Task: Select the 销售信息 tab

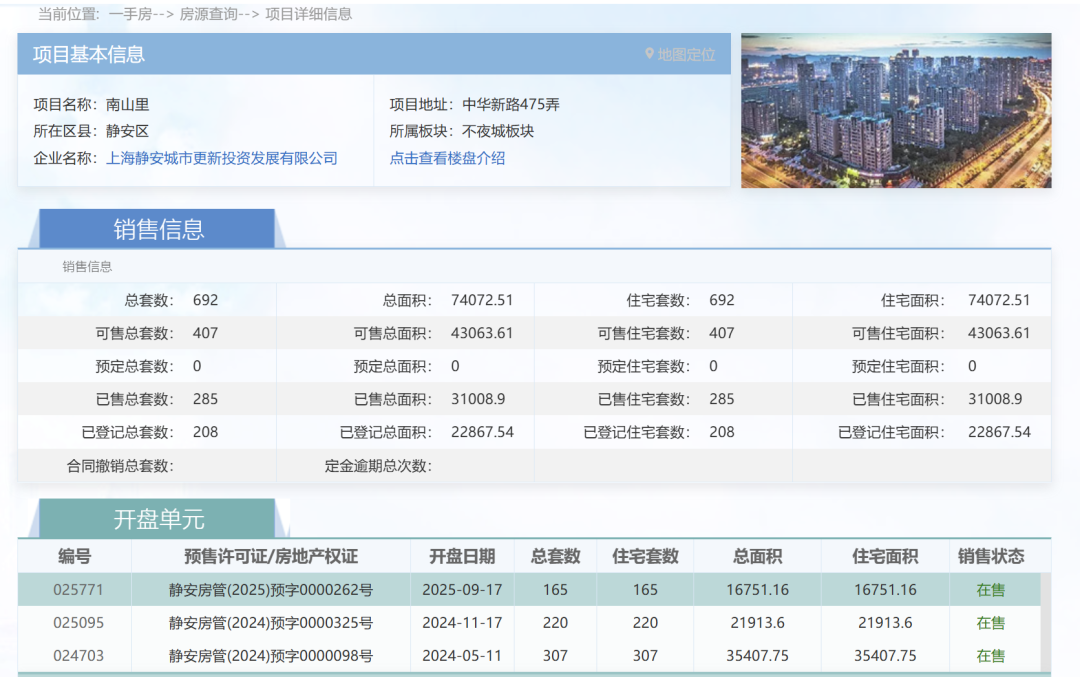Action: point(158,229)
